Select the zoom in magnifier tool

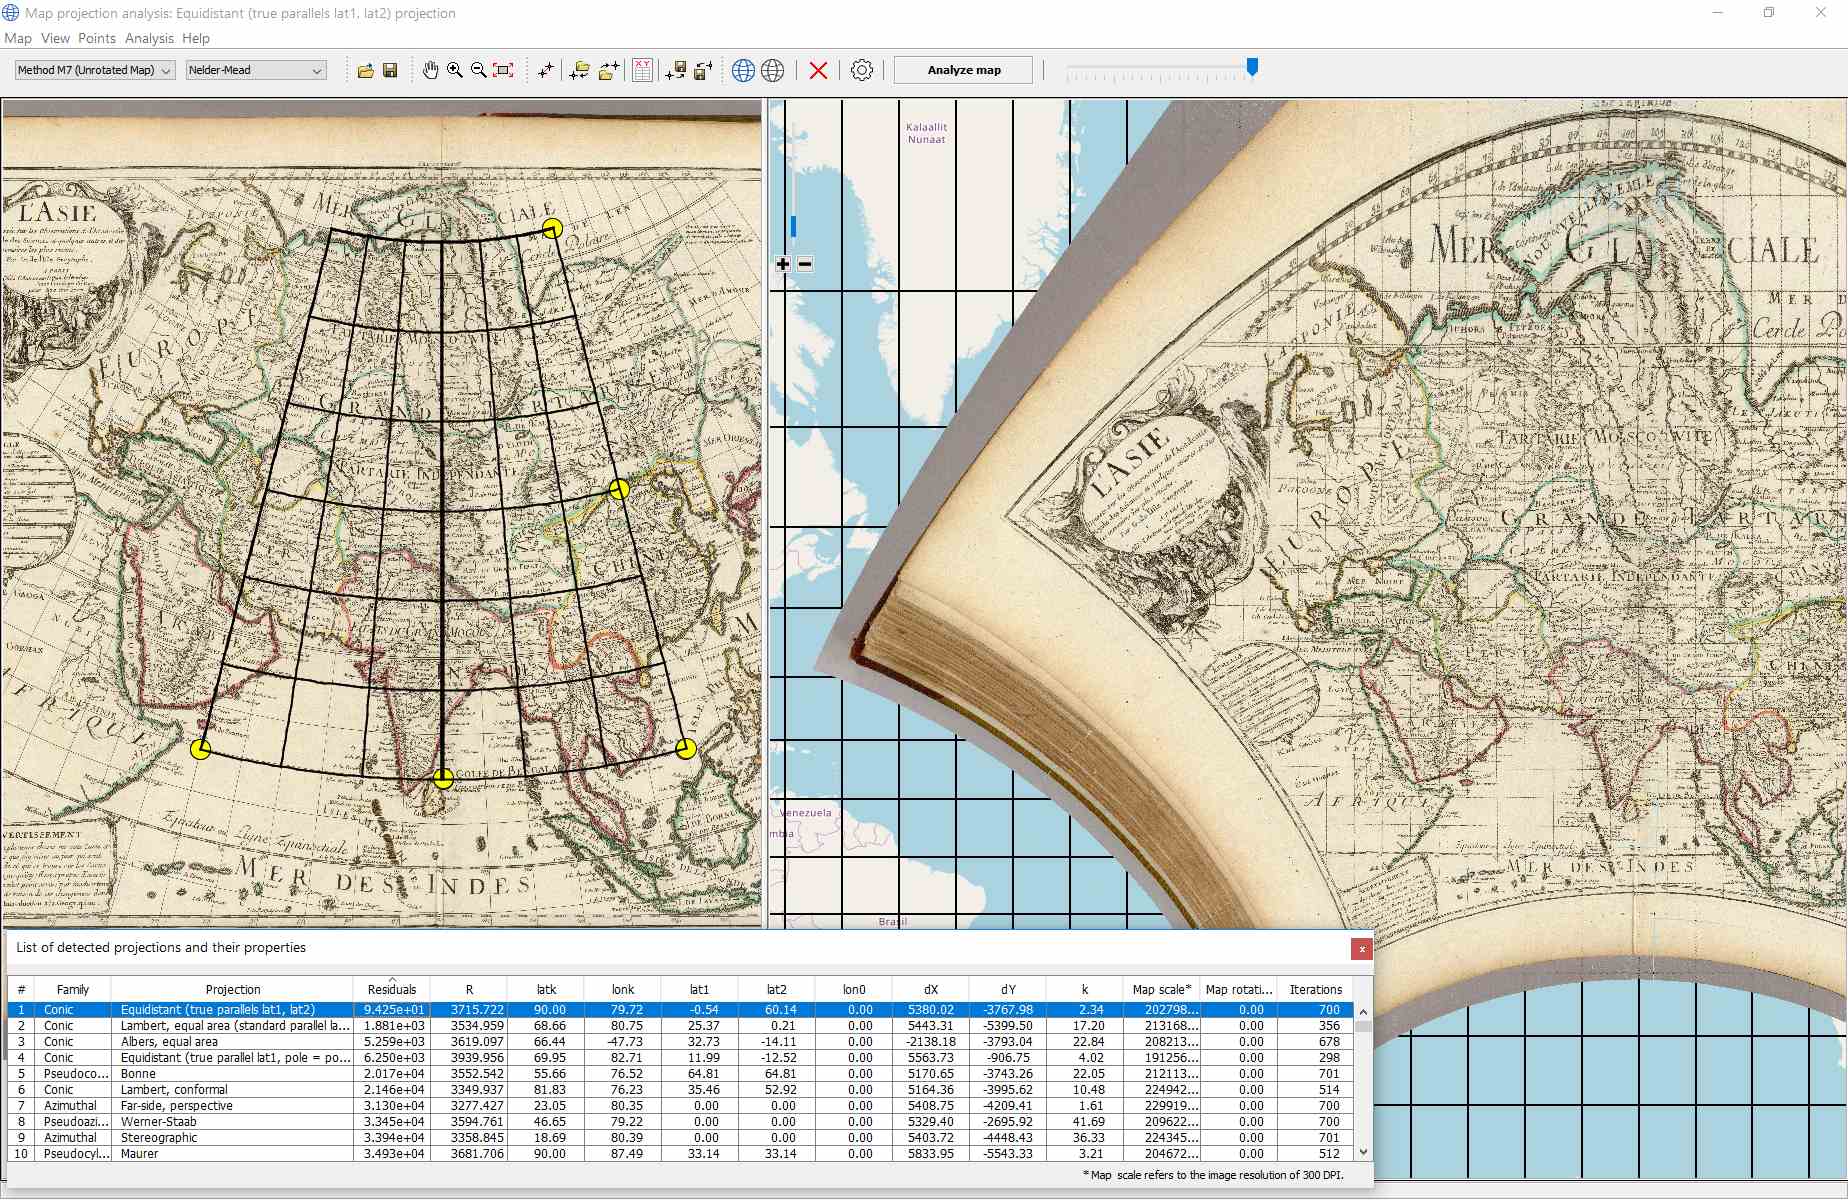click(x=455, y=70)
